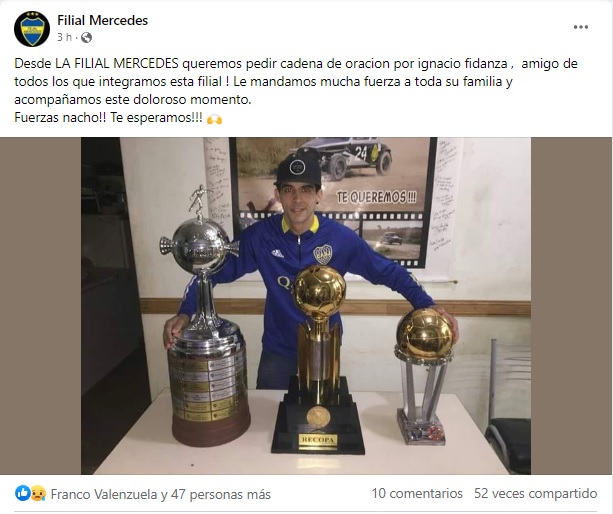Open the 3 h post timestamp
Viewport: 613px width, 514px height.
(x=65, y=38)
